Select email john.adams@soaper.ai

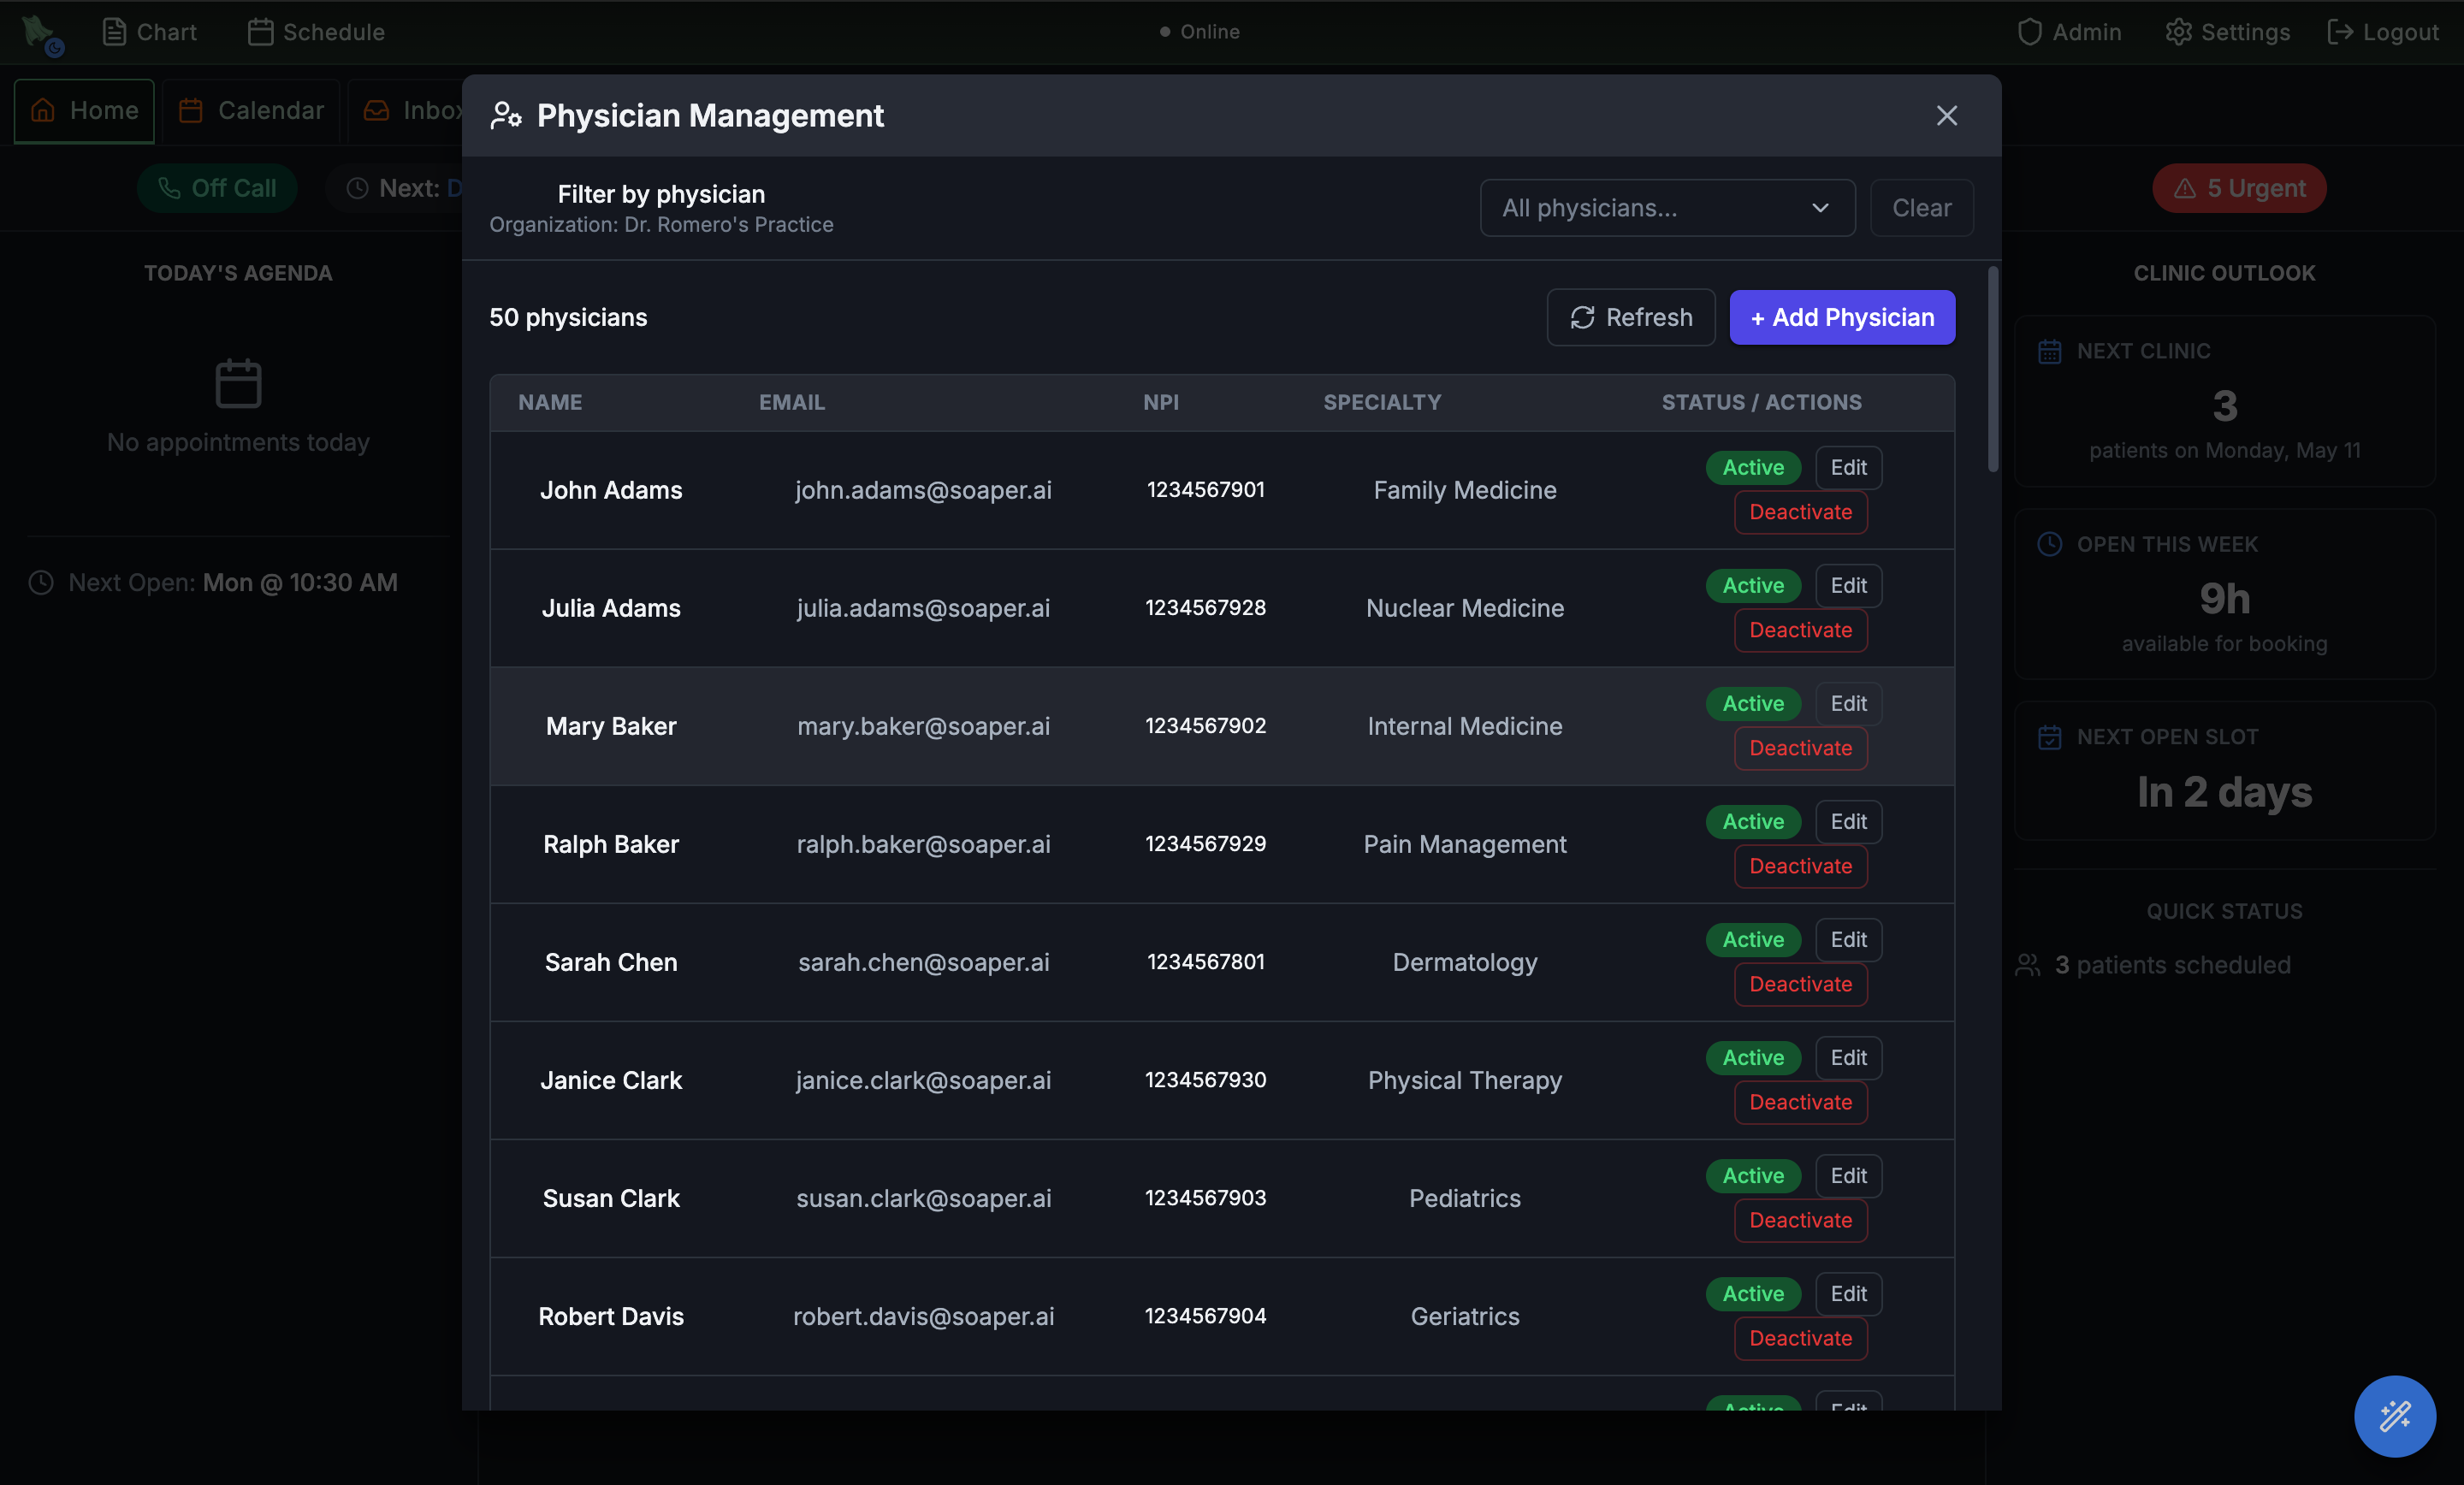pyautogui.click(x=923, y=490)
